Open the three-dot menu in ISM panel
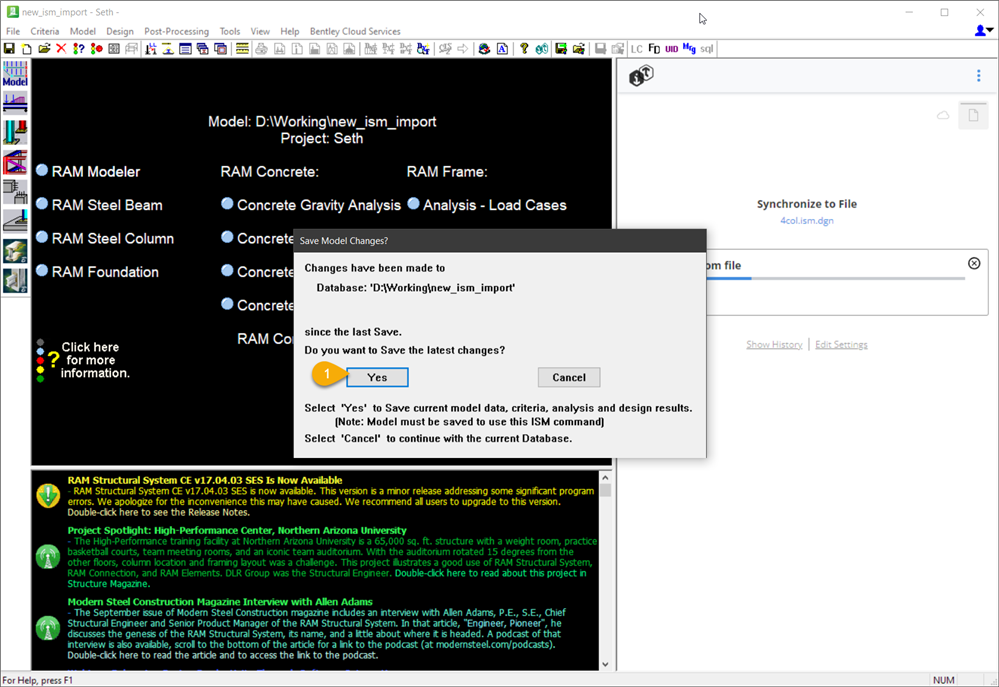Image resolution: width=999 pixels, height=687 pixels. click(x=978, y=76)
